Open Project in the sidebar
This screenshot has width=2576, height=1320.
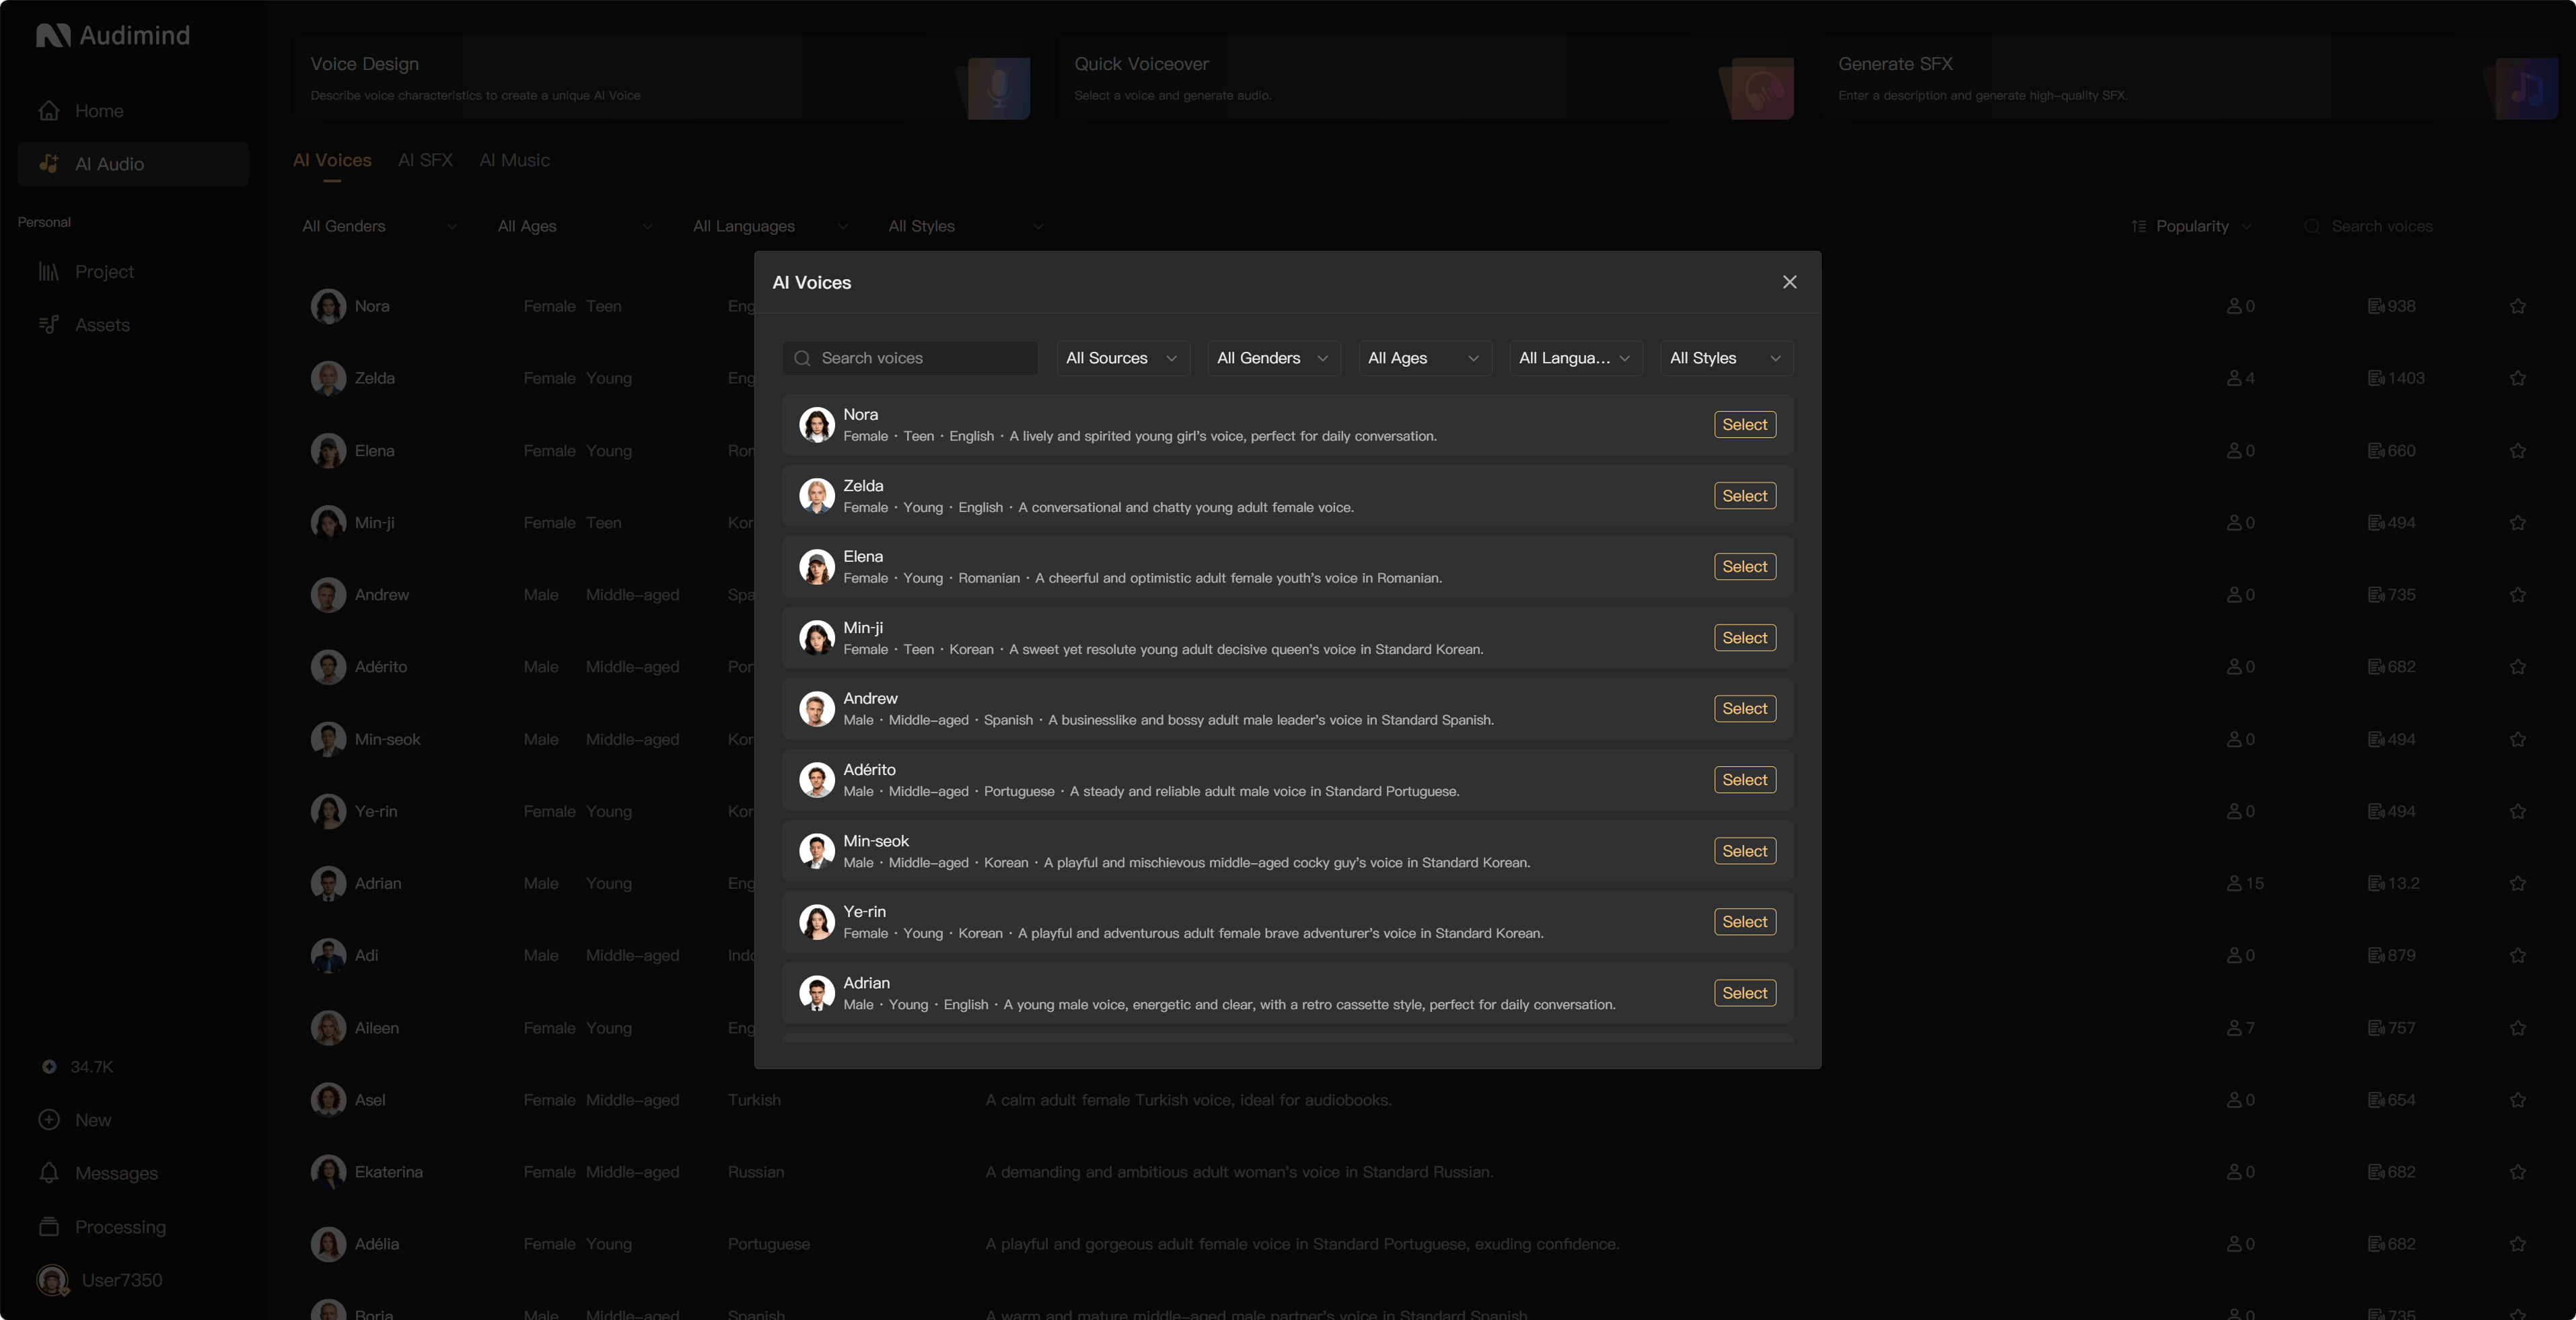pyautogui.click(x=133, y=272)
